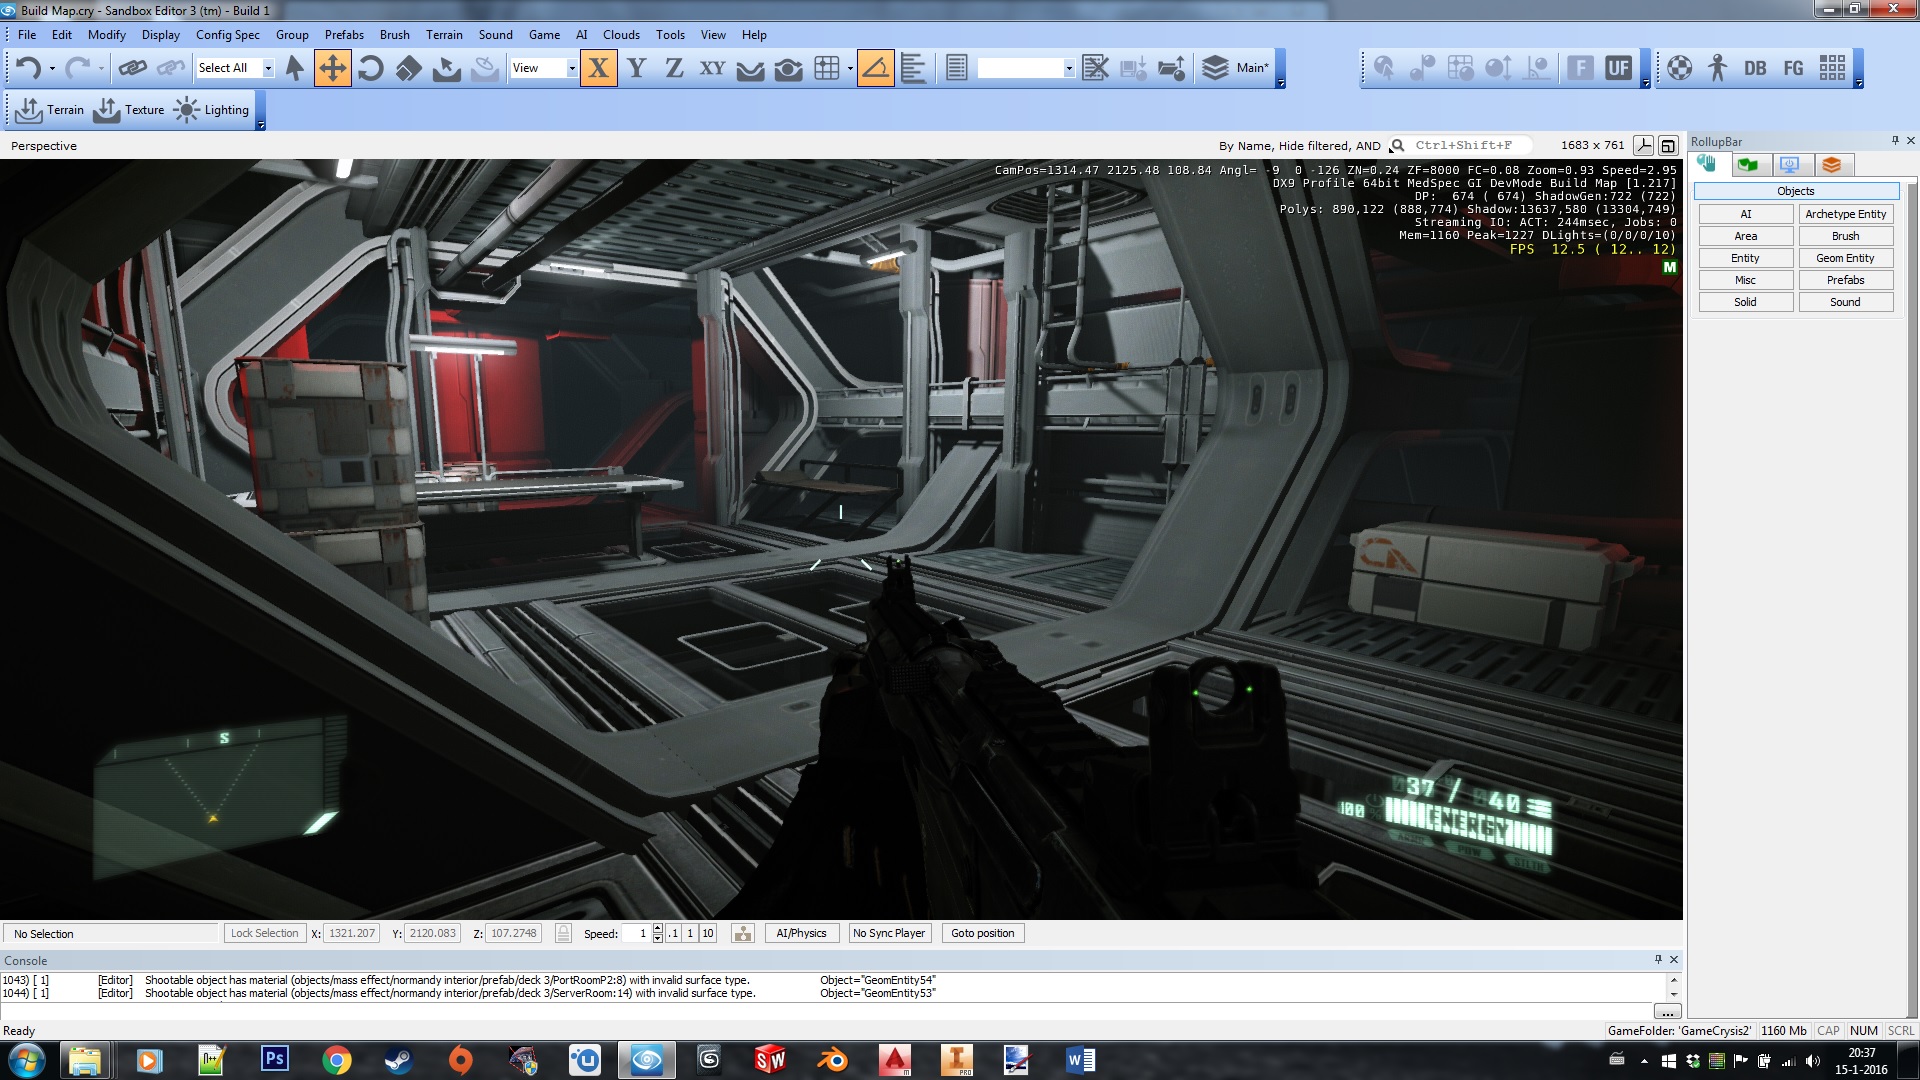Open the Tools menu
The width and height of the screenshot is (1920, 1080).
670,34
